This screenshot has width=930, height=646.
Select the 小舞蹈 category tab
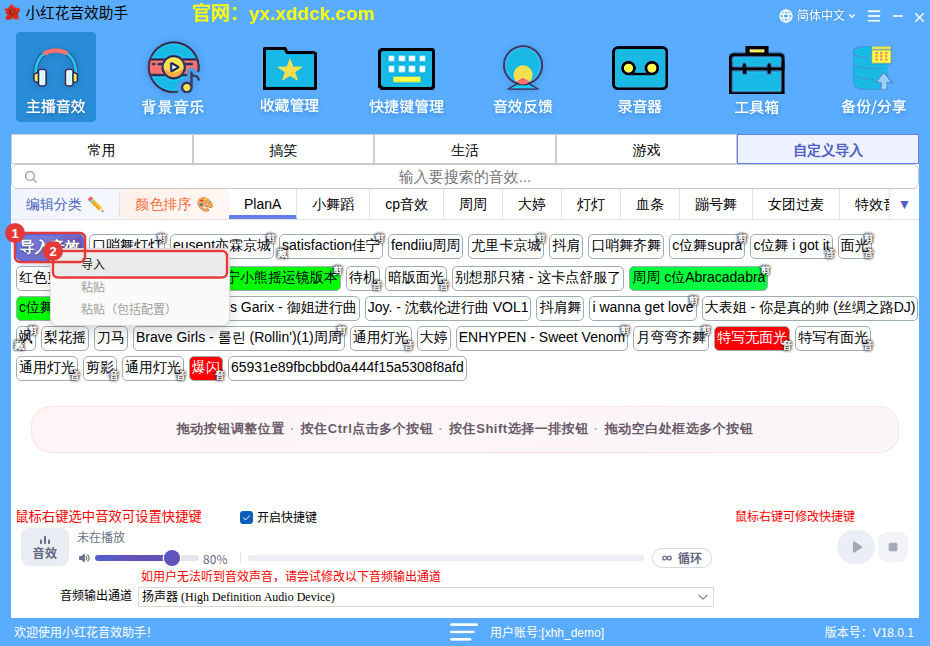333,205
